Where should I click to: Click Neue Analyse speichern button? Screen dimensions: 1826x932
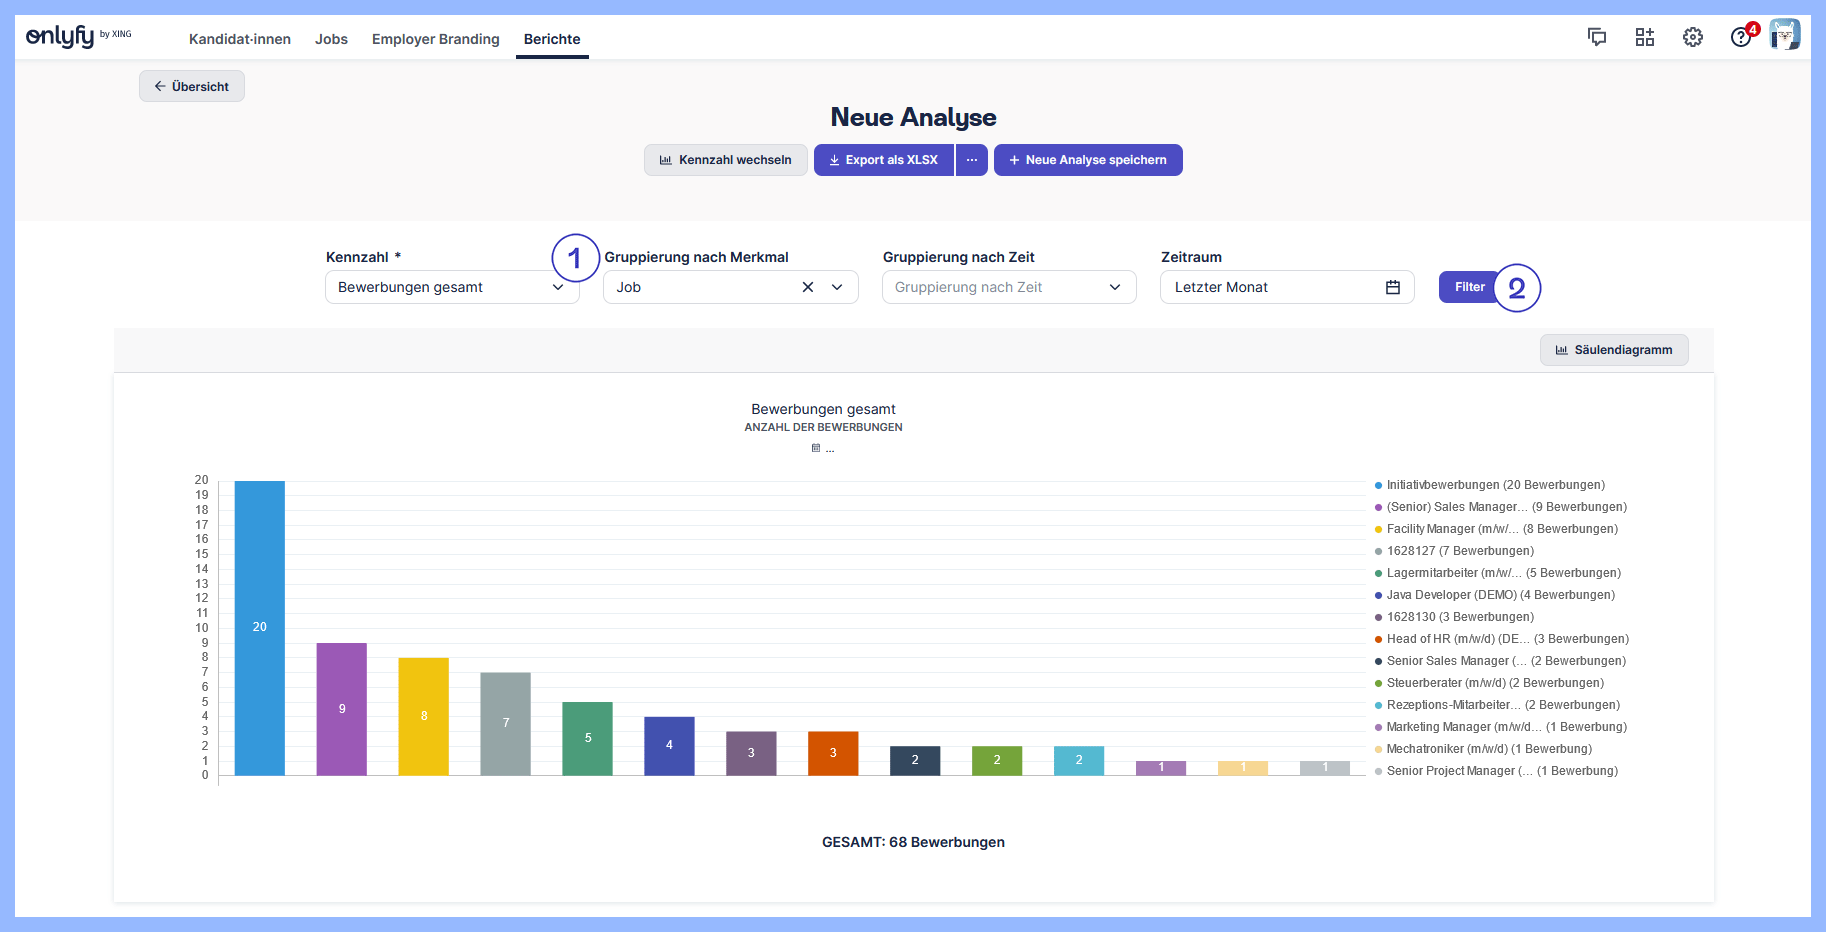click(x=1088, y=160)
